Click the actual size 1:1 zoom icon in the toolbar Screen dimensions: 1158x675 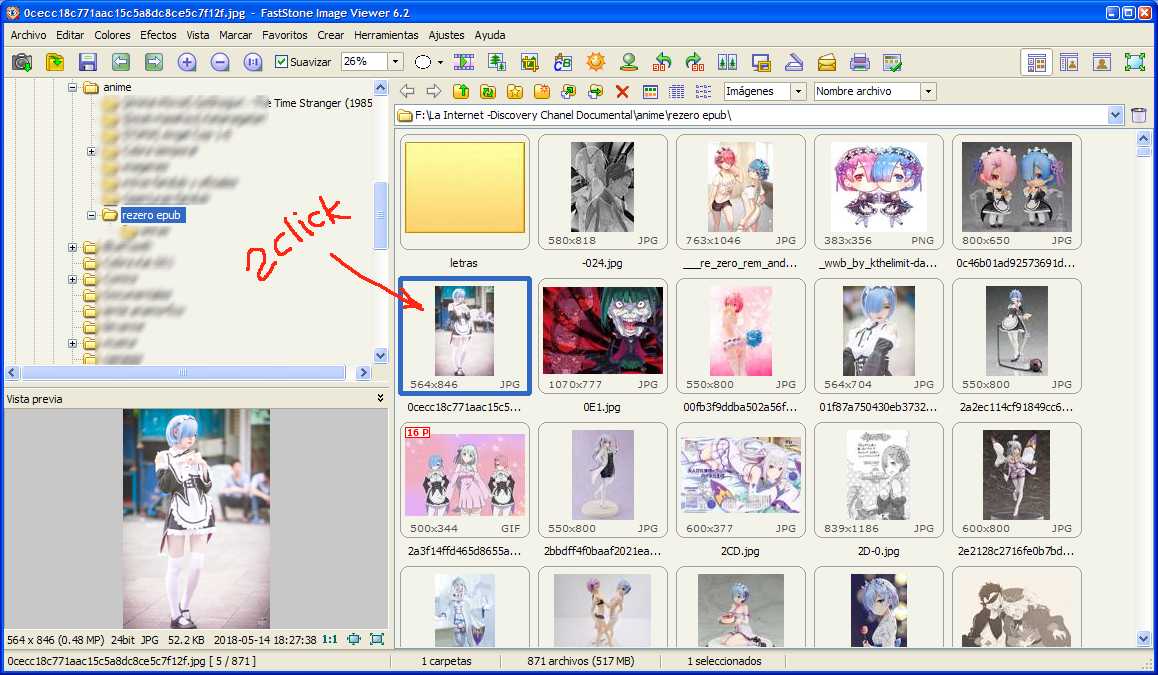[253, 63]
